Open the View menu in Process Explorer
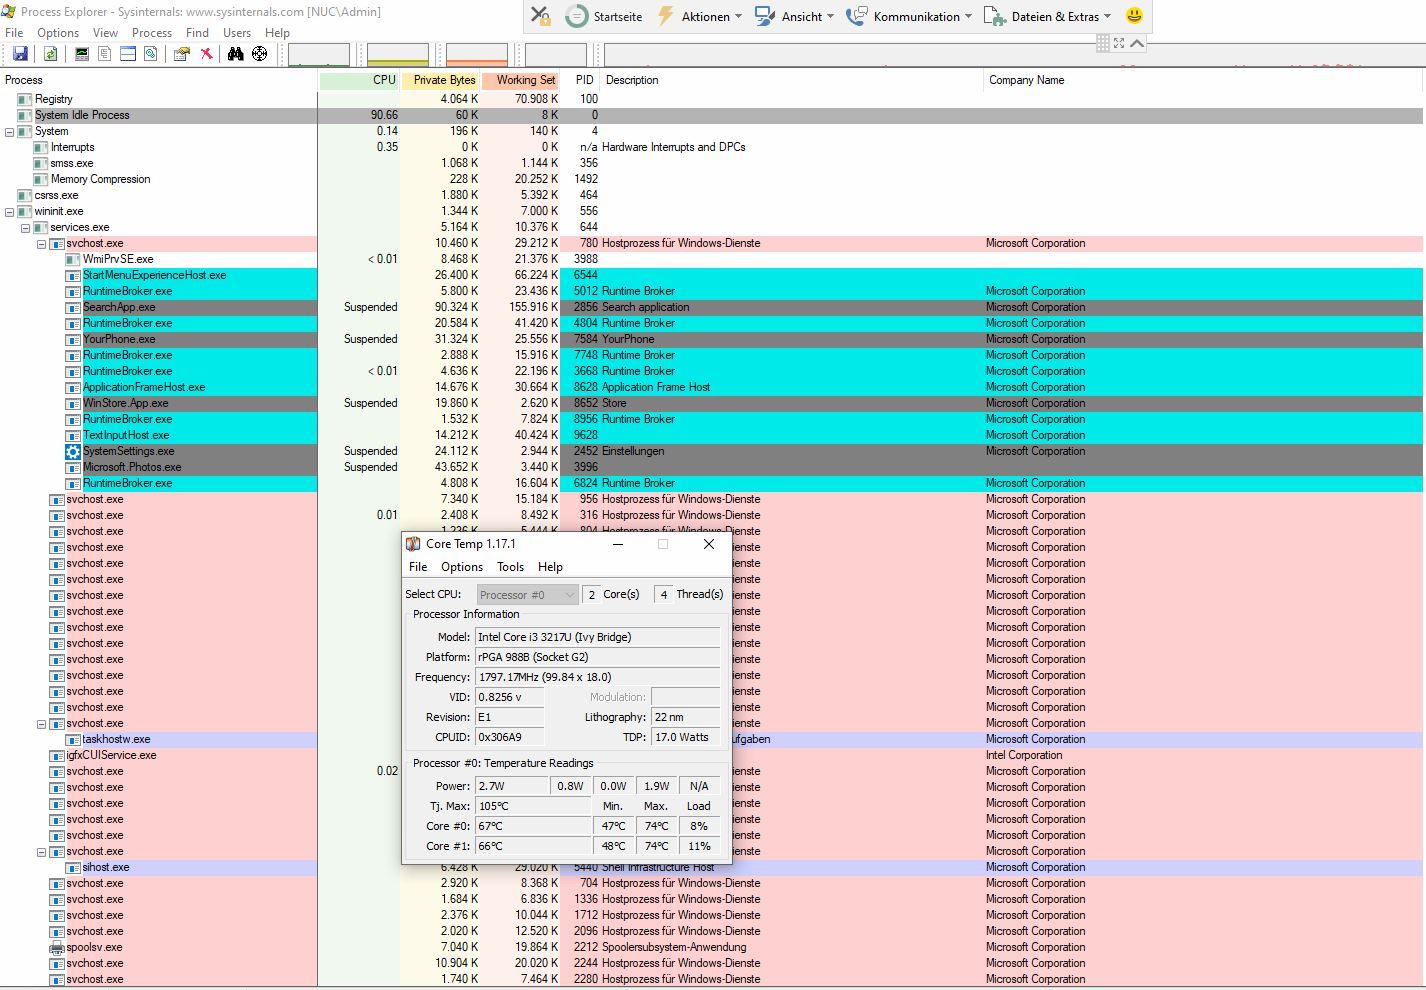The height and width of the screenshot is (990, 1426). click(x=106, y=33)
